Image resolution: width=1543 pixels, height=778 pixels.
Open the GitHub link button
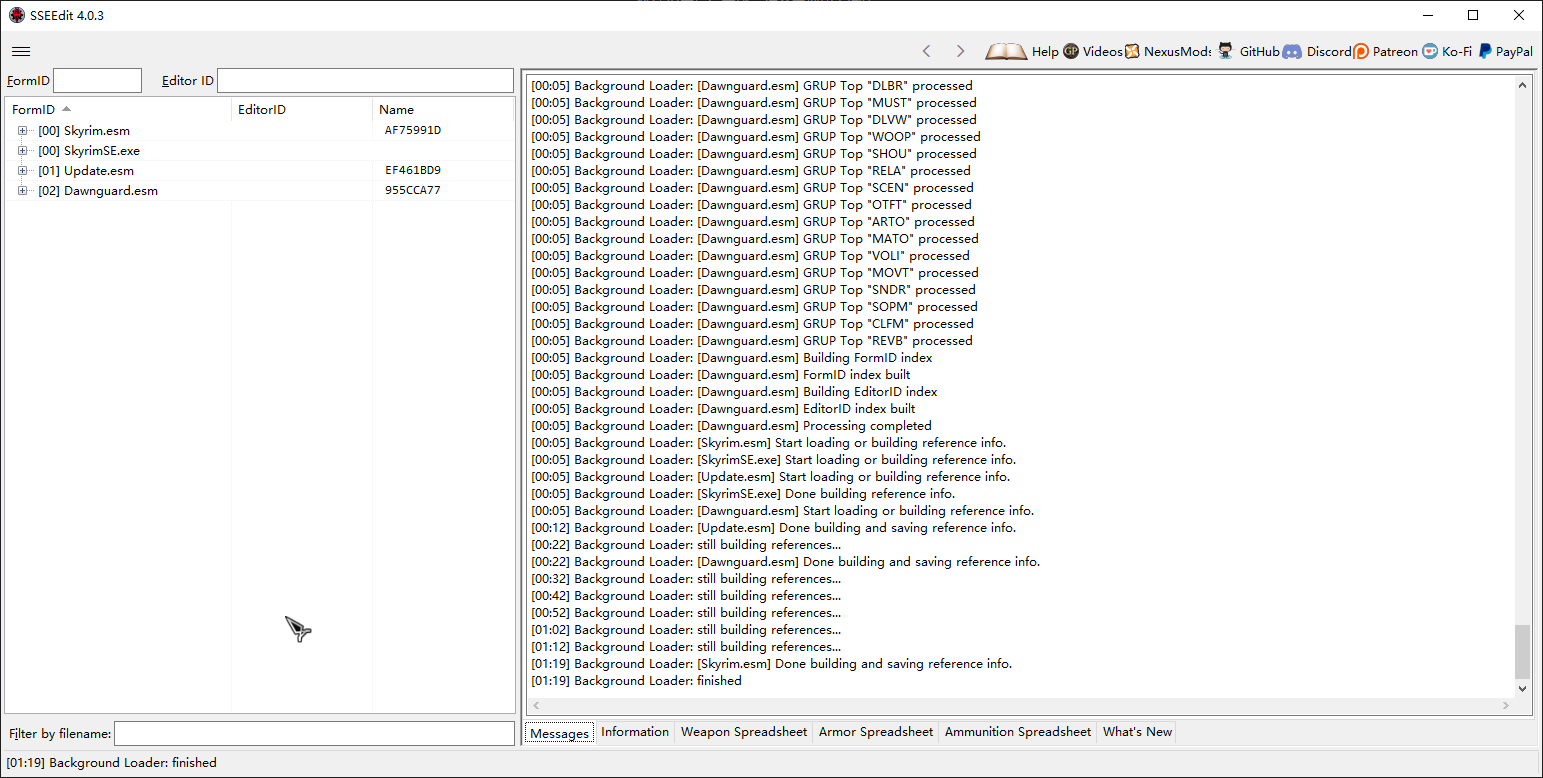1249,51
